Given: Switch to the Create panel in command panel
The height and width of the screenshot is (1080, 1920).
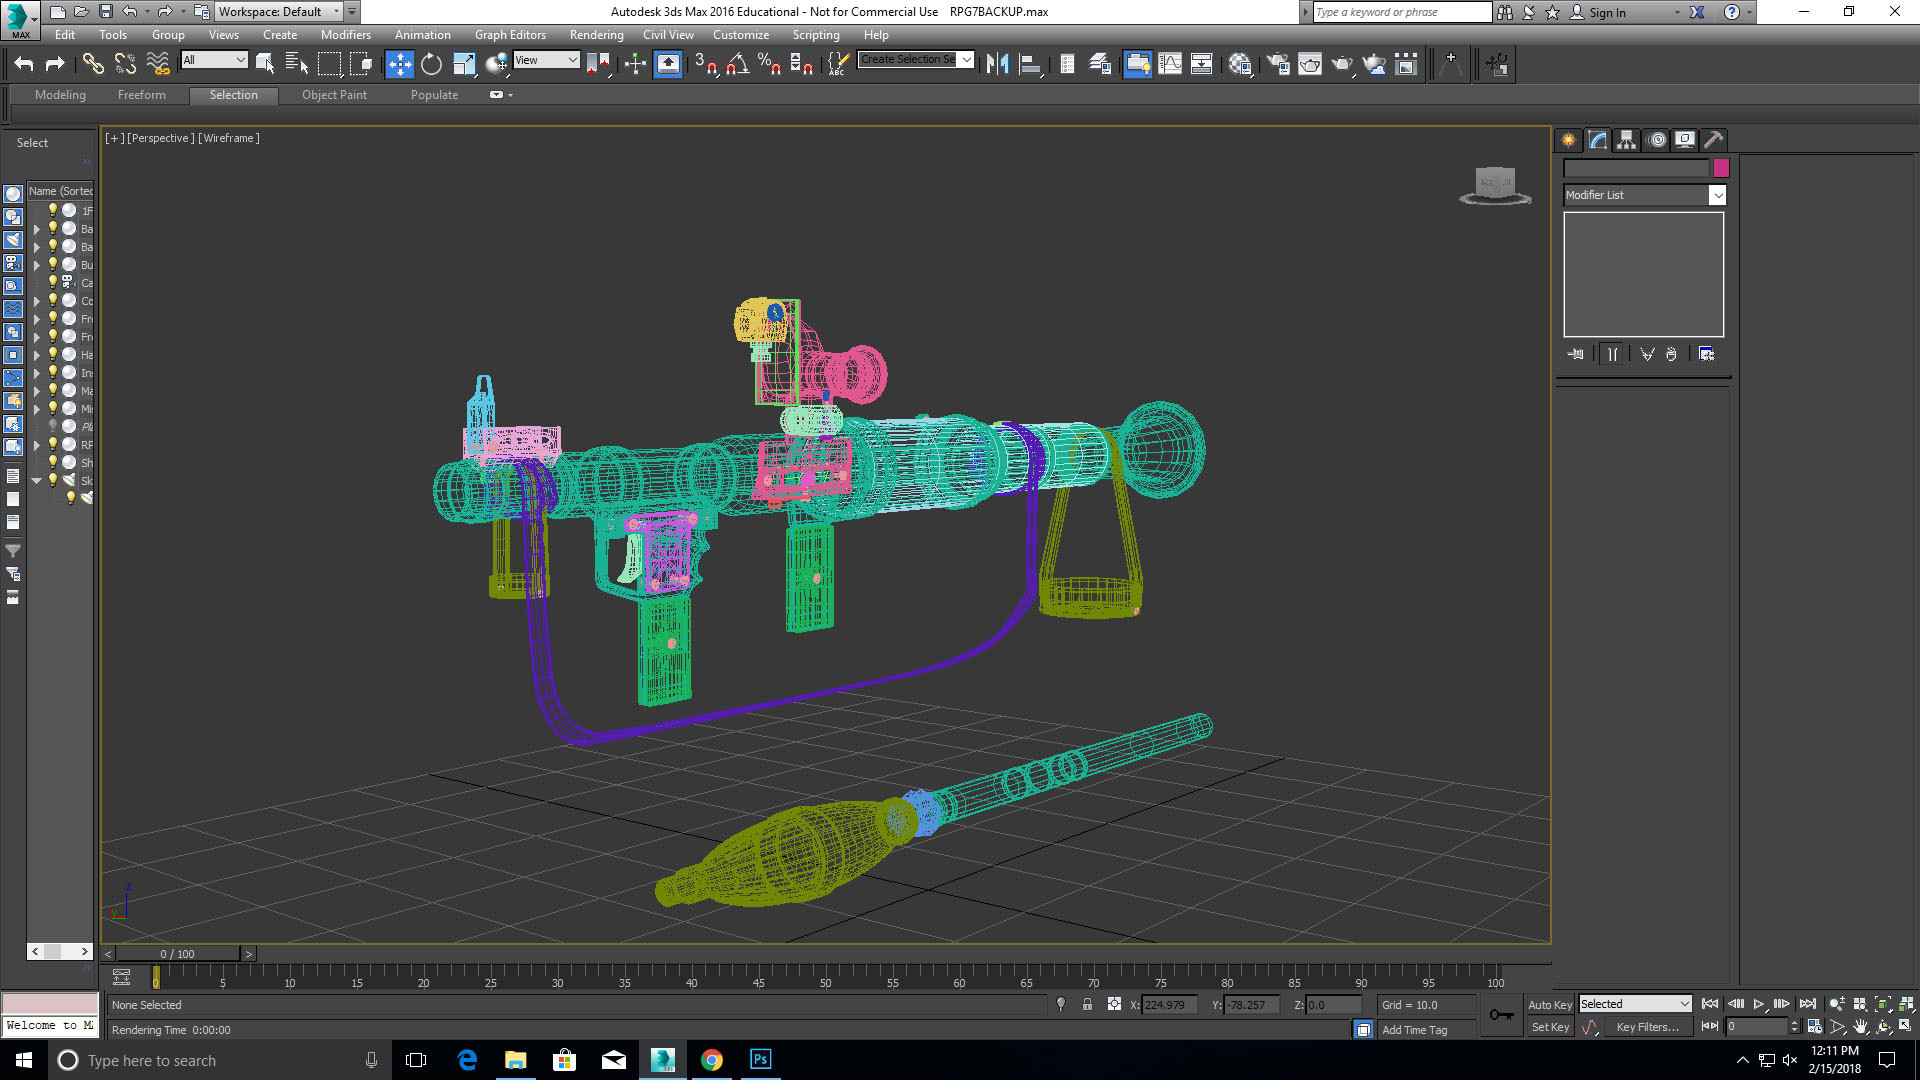Looking at the screenshot, I should coord(1567,140).
